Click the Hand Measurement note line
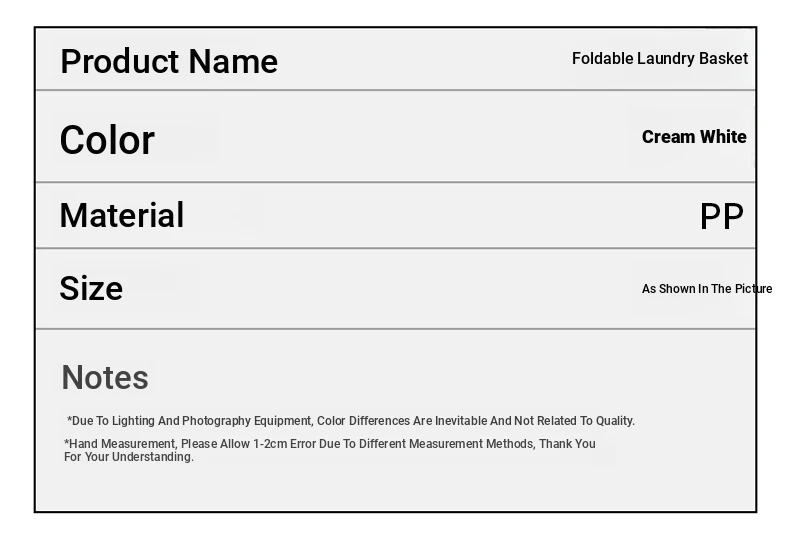 [329, 444]
